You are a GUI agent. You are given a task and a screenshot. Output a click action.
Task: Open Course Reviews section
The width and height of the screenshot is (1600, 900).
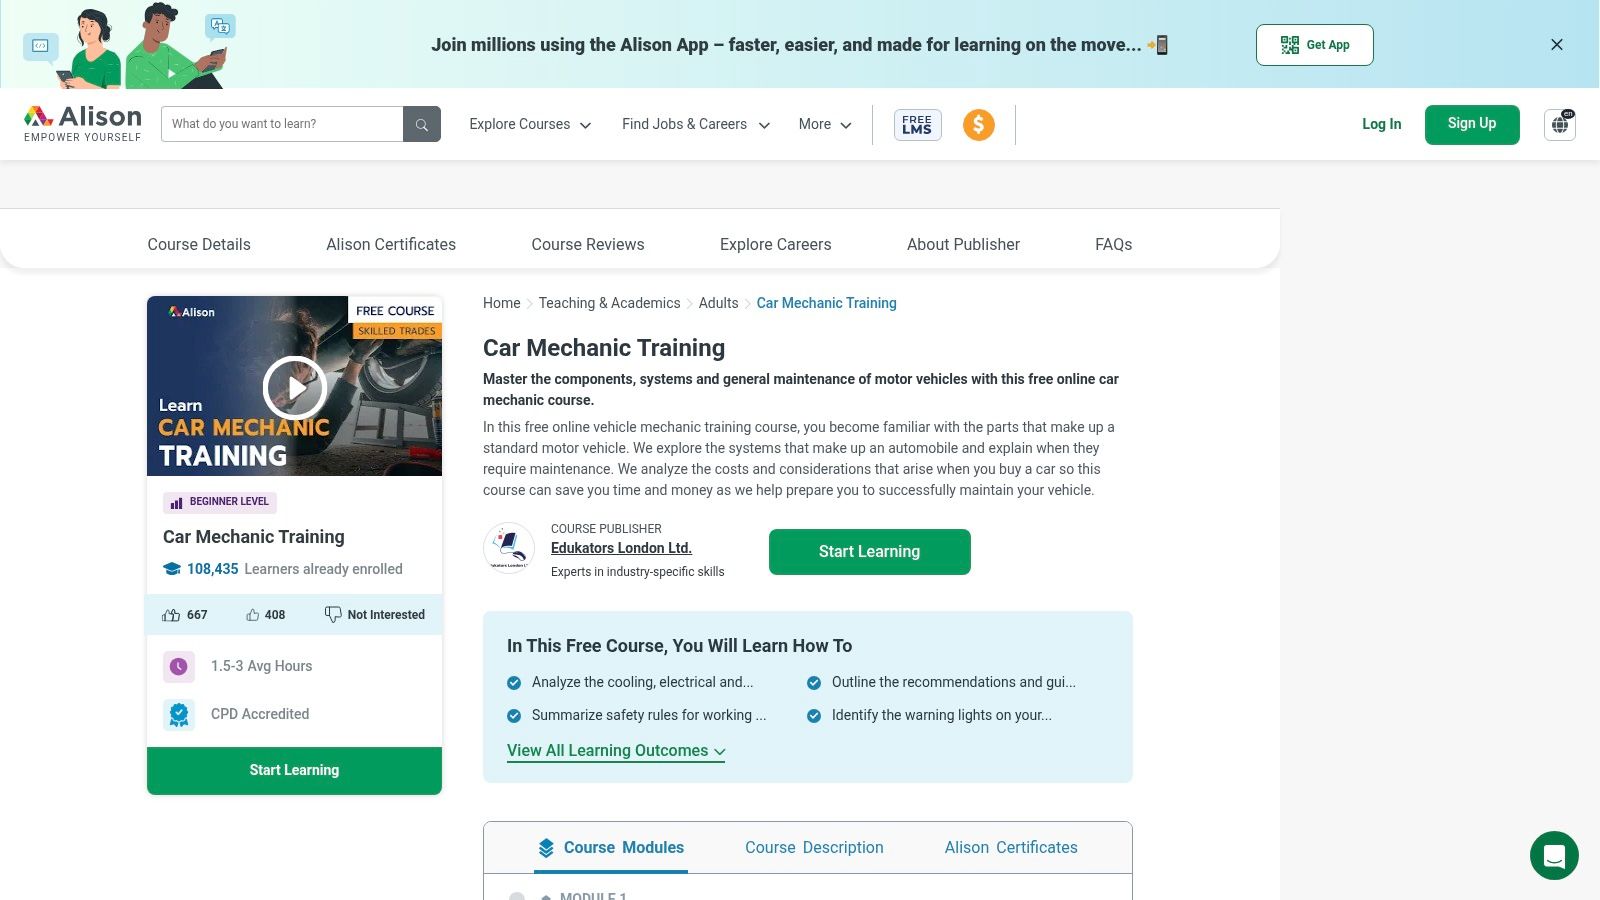click(588, 244)
